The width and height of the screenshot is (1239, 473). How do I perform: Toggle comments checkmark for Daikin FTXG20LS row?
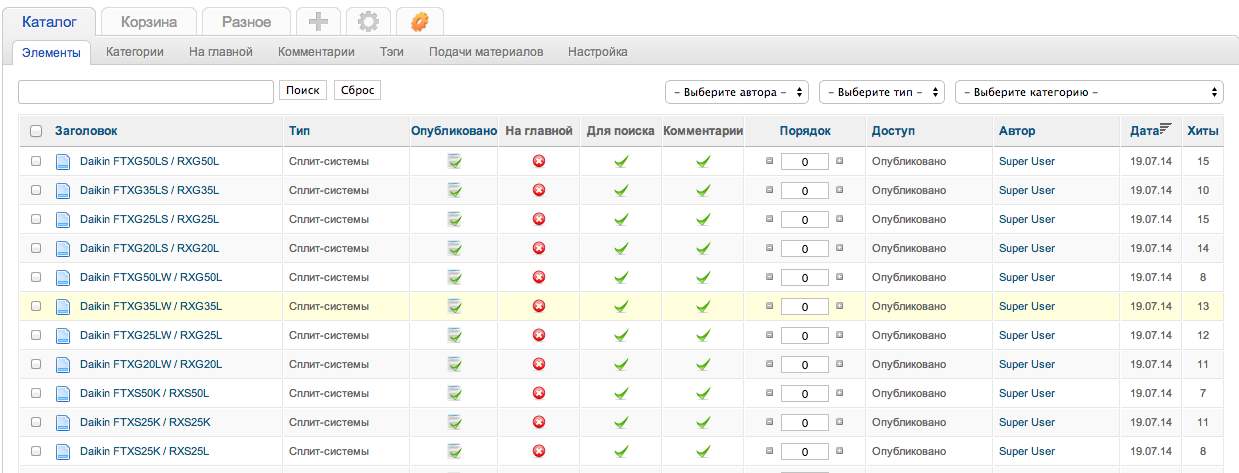(703, 248)
